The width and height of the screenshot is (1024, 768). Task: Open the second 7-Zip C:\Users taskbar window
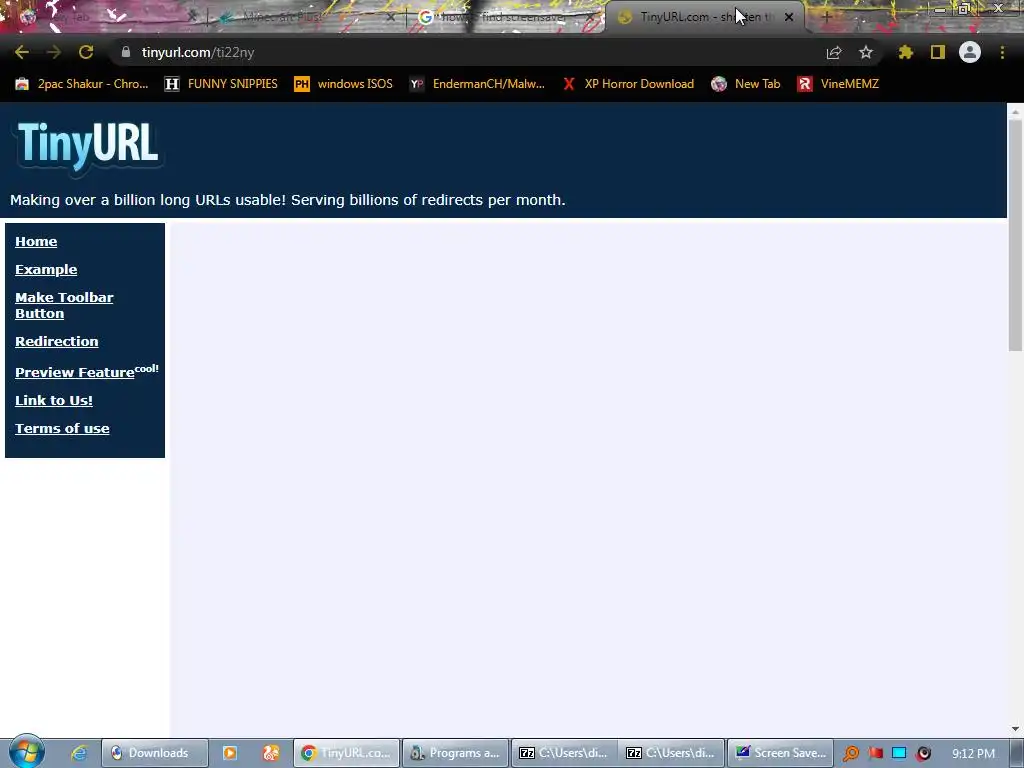pos(671,753)
